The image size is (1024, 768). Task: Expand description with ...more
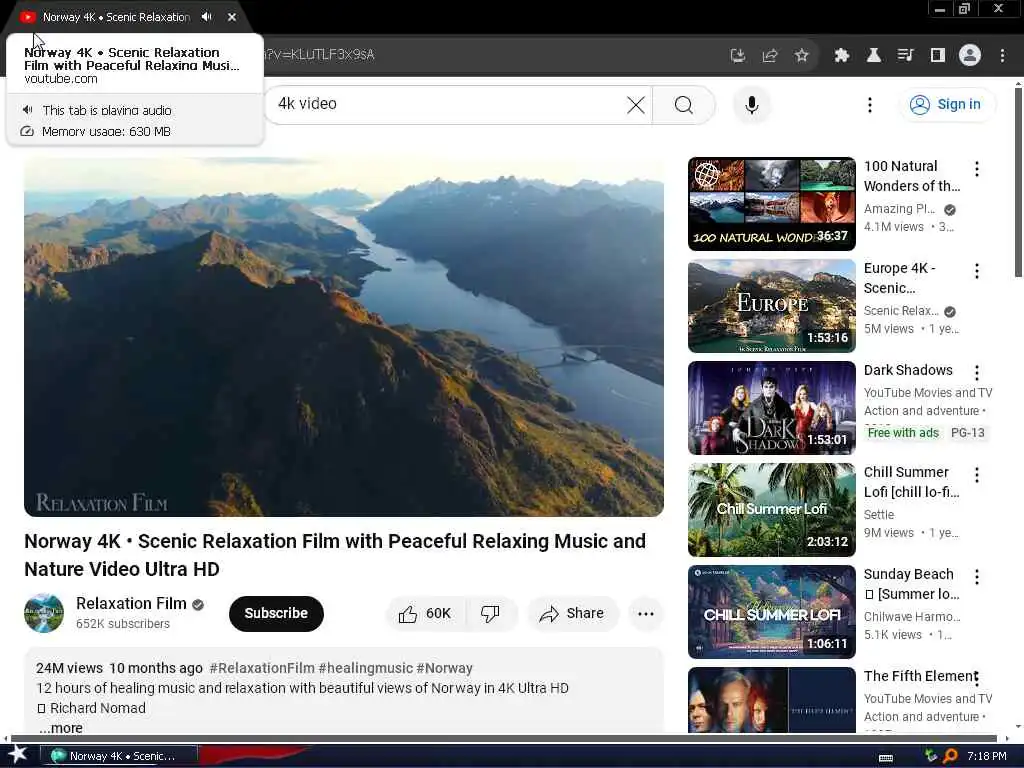[61, 728]
